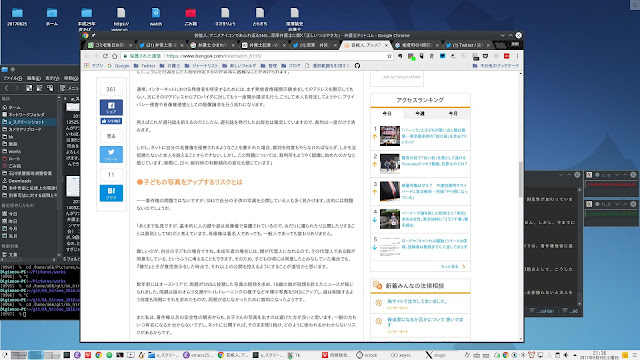Viewport: 640px width, 360px height.
Task: Open ファイル menu in file manager
Action: 12,78
